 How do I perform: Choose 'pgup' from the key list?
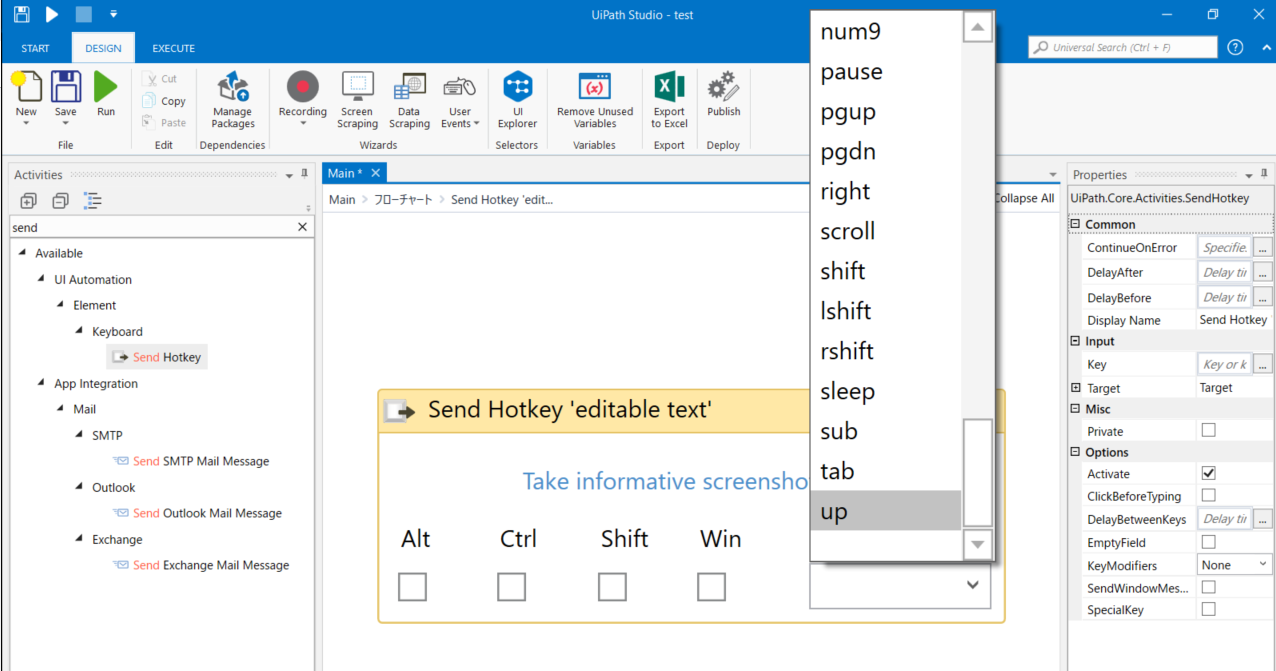[x=886, y=112]
